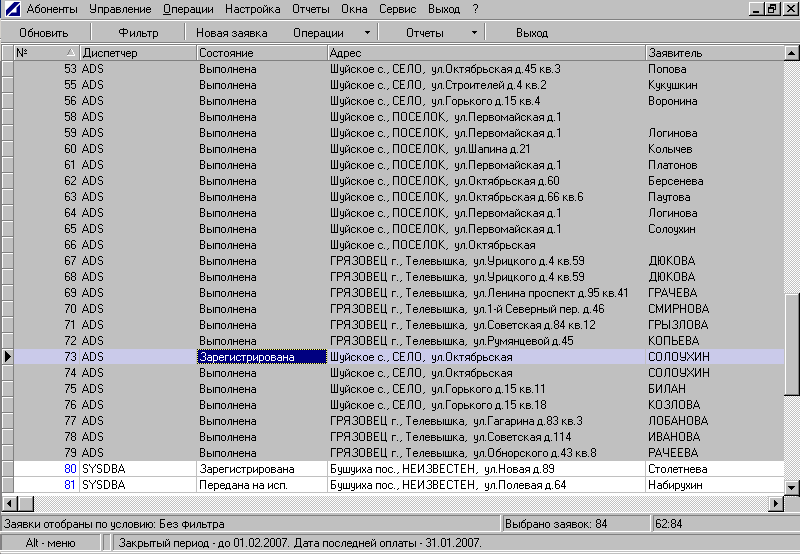Click the application system icon in the menu bar
Image resolution: width=800 pixels, height=554 pixels.
point(11,9)
